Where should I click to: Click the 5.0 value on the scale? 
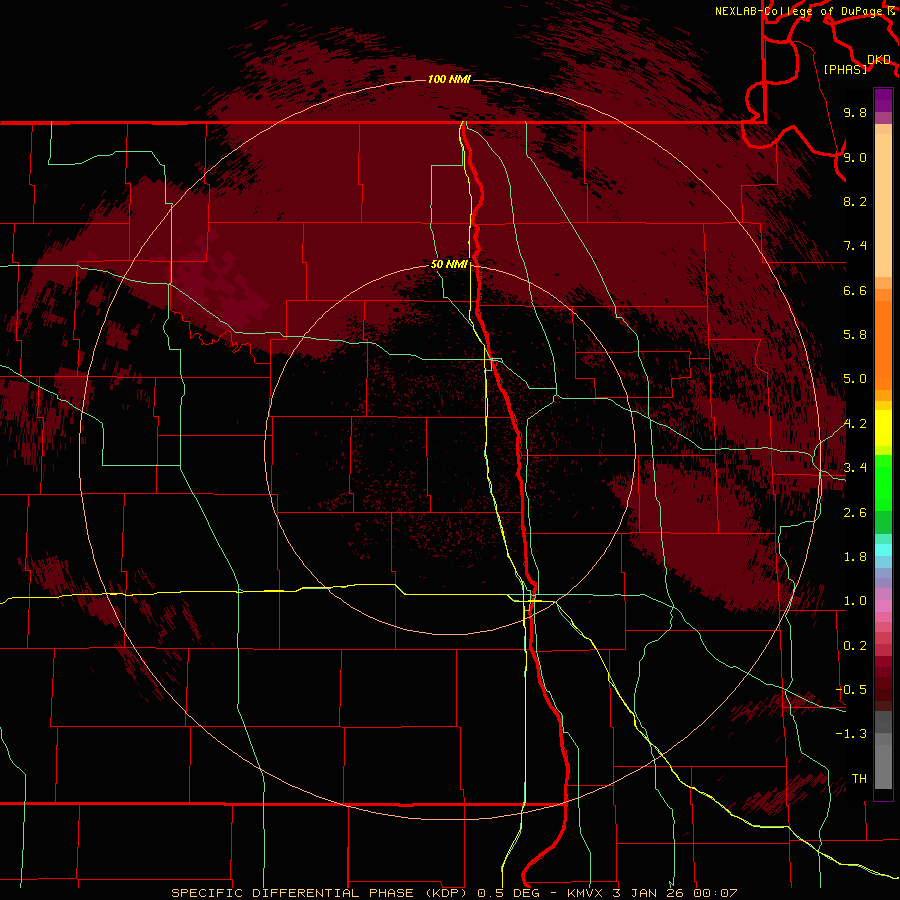pyautogui.click(x=855, y=379)
